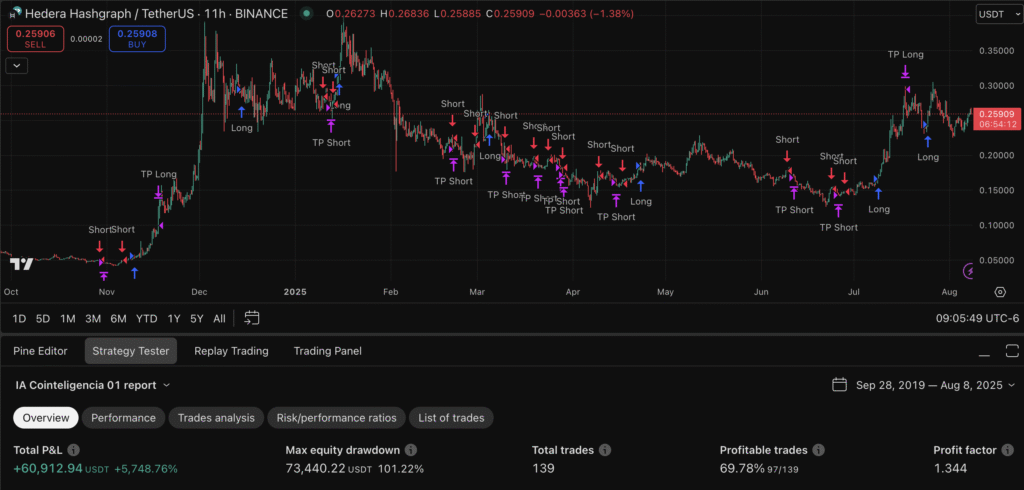Select the Trades analysis report tab
Image resolution: width=1024 pixels, height=490 pixels.
coord(216,417)
